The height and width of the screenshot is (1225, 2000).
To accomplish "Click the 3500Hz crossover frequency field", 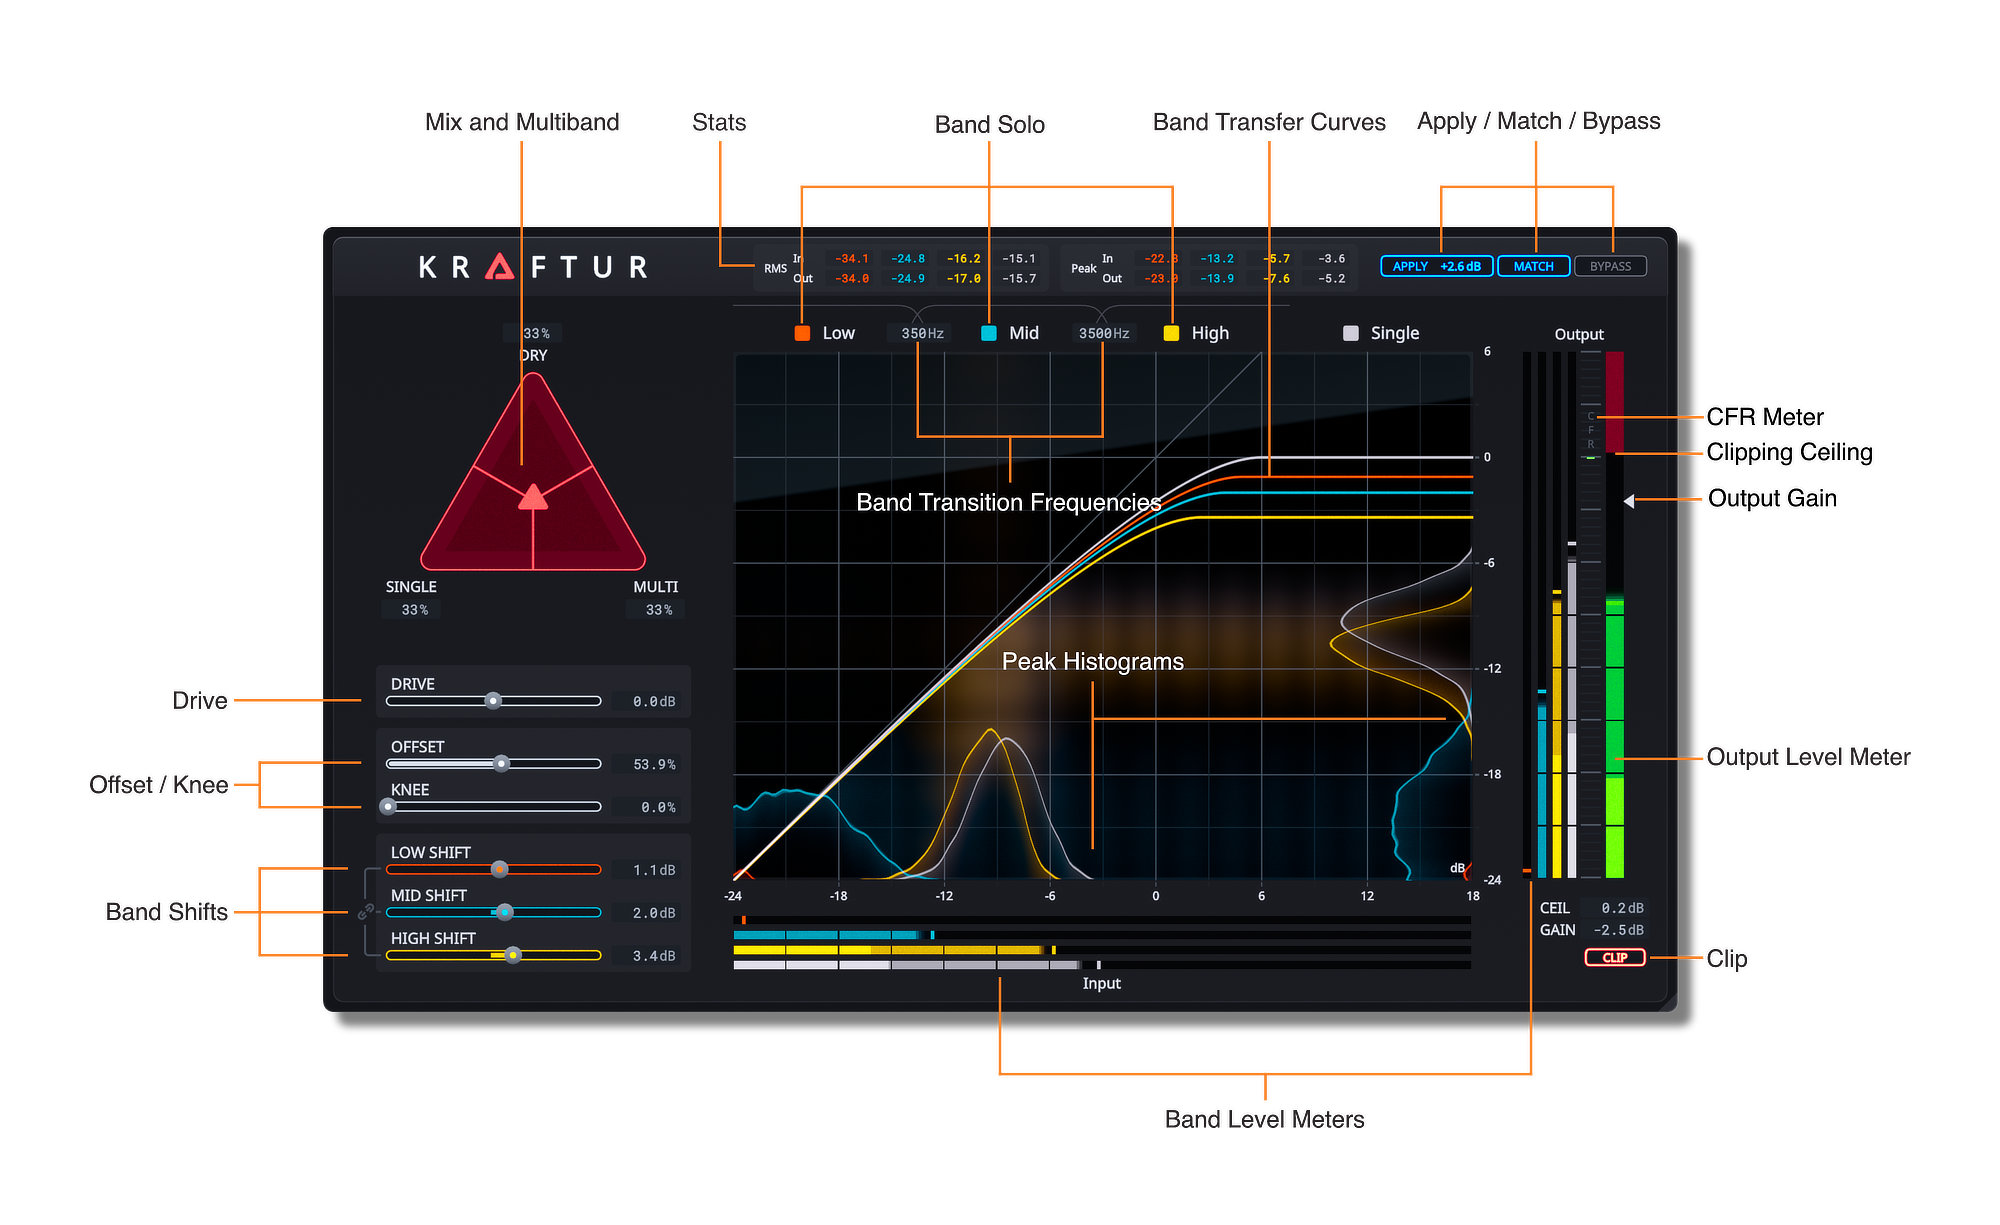I will click(x=1103, y=333).
